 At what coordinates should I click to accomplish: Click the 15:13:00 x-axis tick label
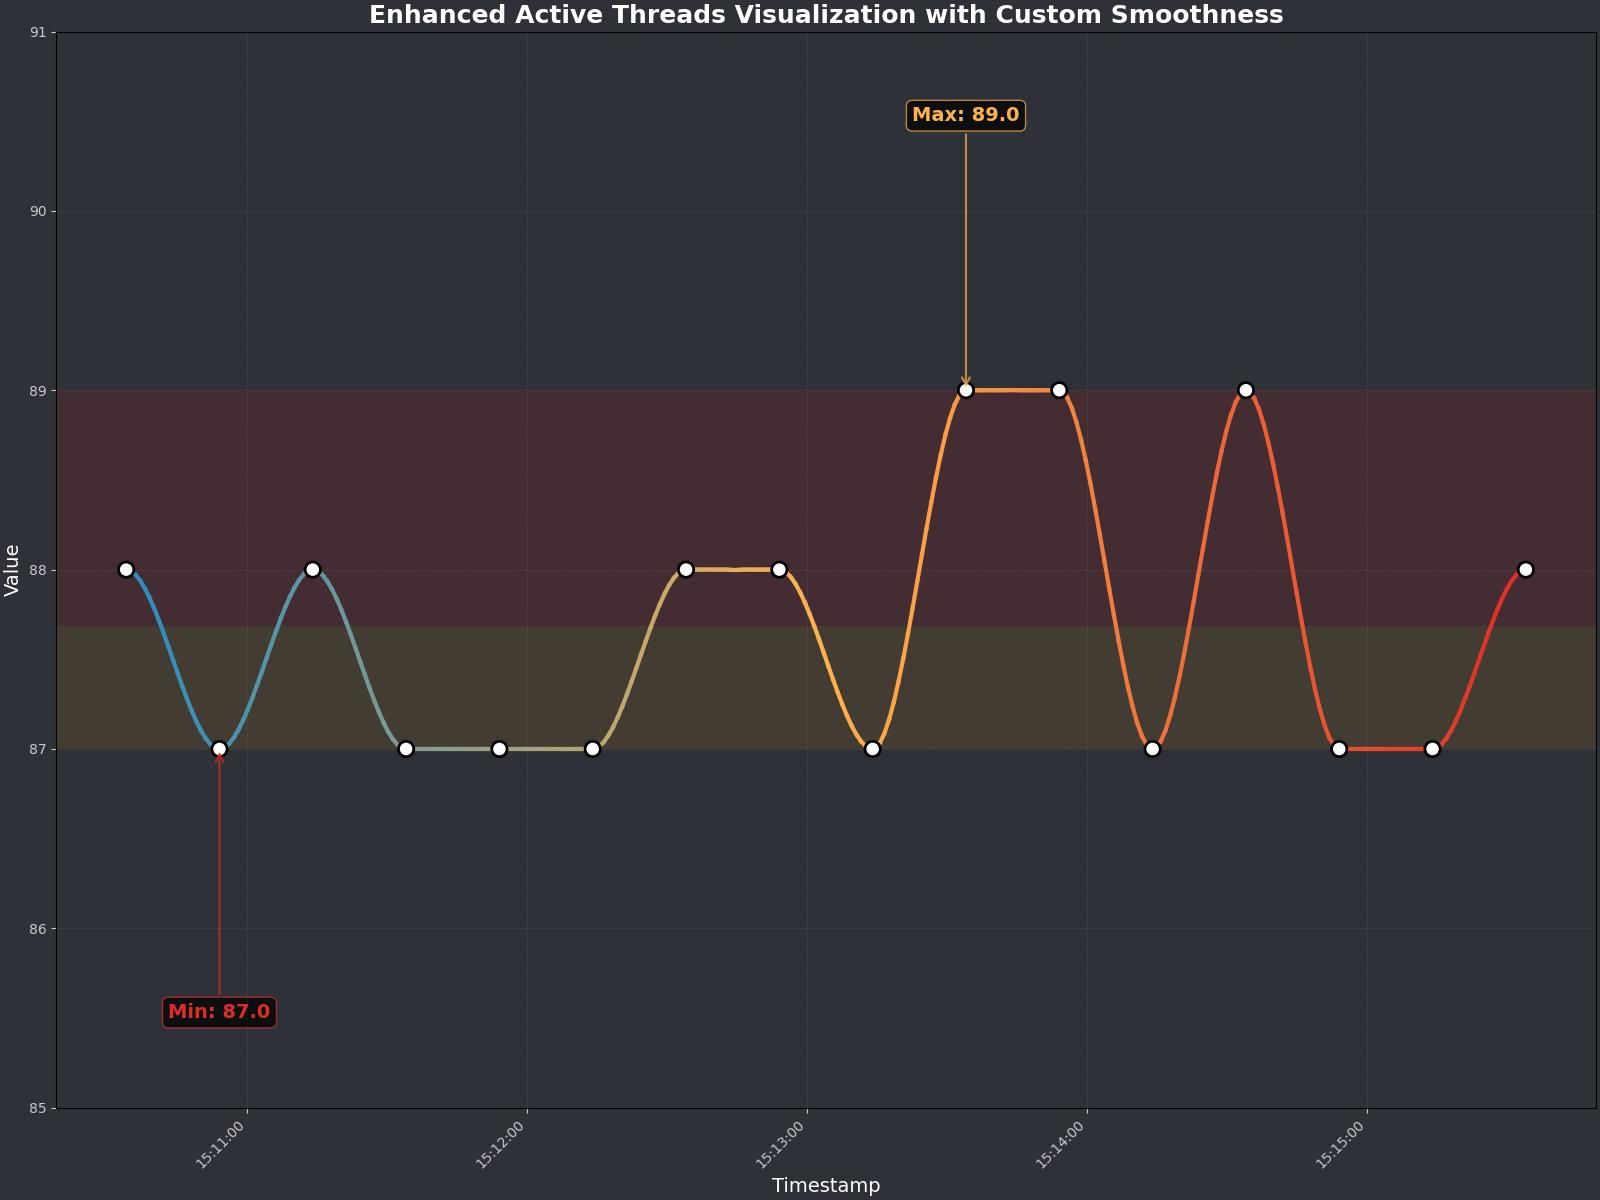click(x=781, y=1145)
